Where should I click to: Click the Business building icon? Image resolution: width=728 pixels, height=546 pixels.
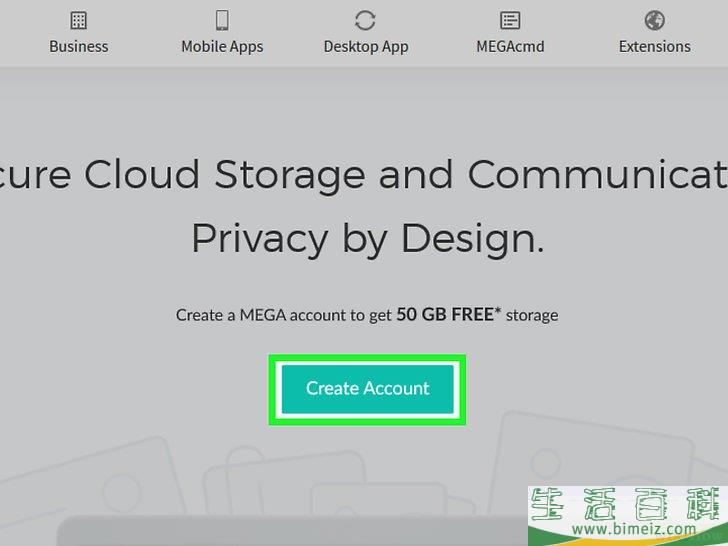[78, 20]
